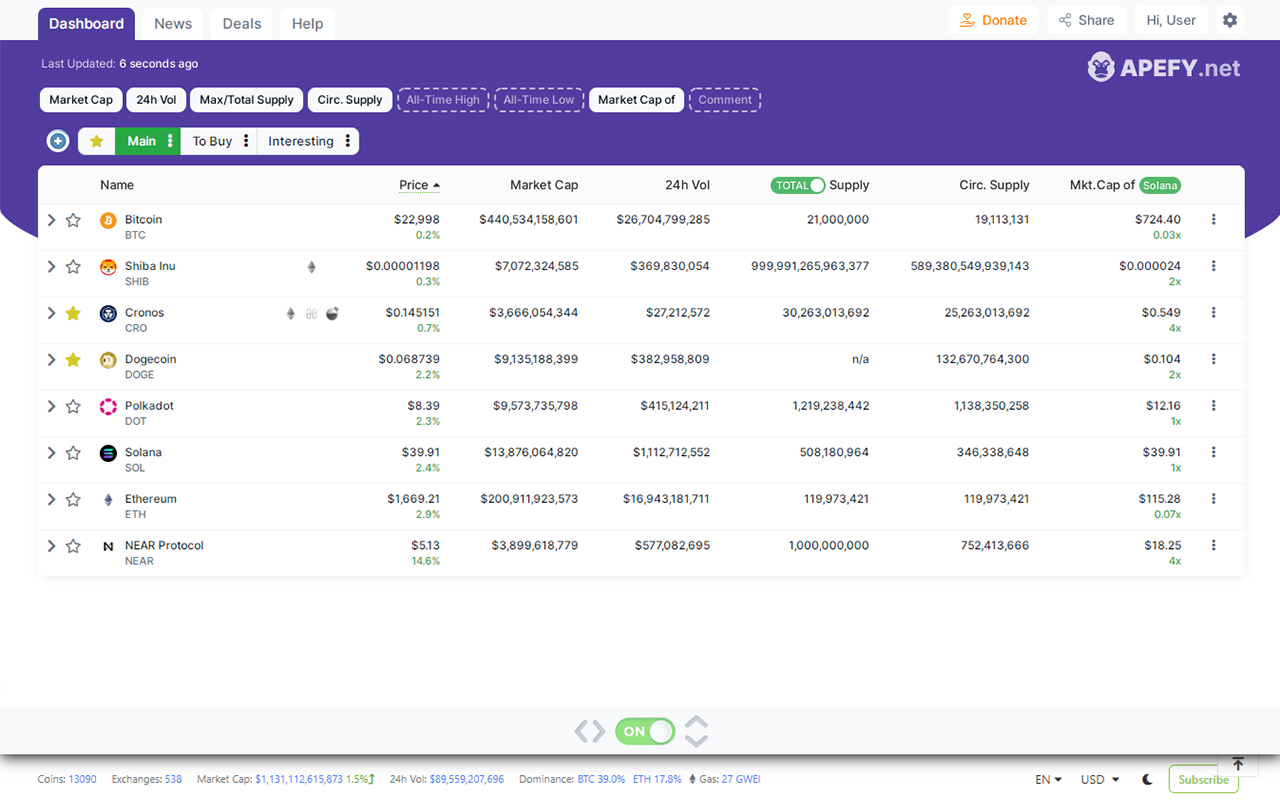The height and width of the screenshot is (800, 1280).
Task: Expand the NEAR Protocol row details
Action: tap(51, 545)
